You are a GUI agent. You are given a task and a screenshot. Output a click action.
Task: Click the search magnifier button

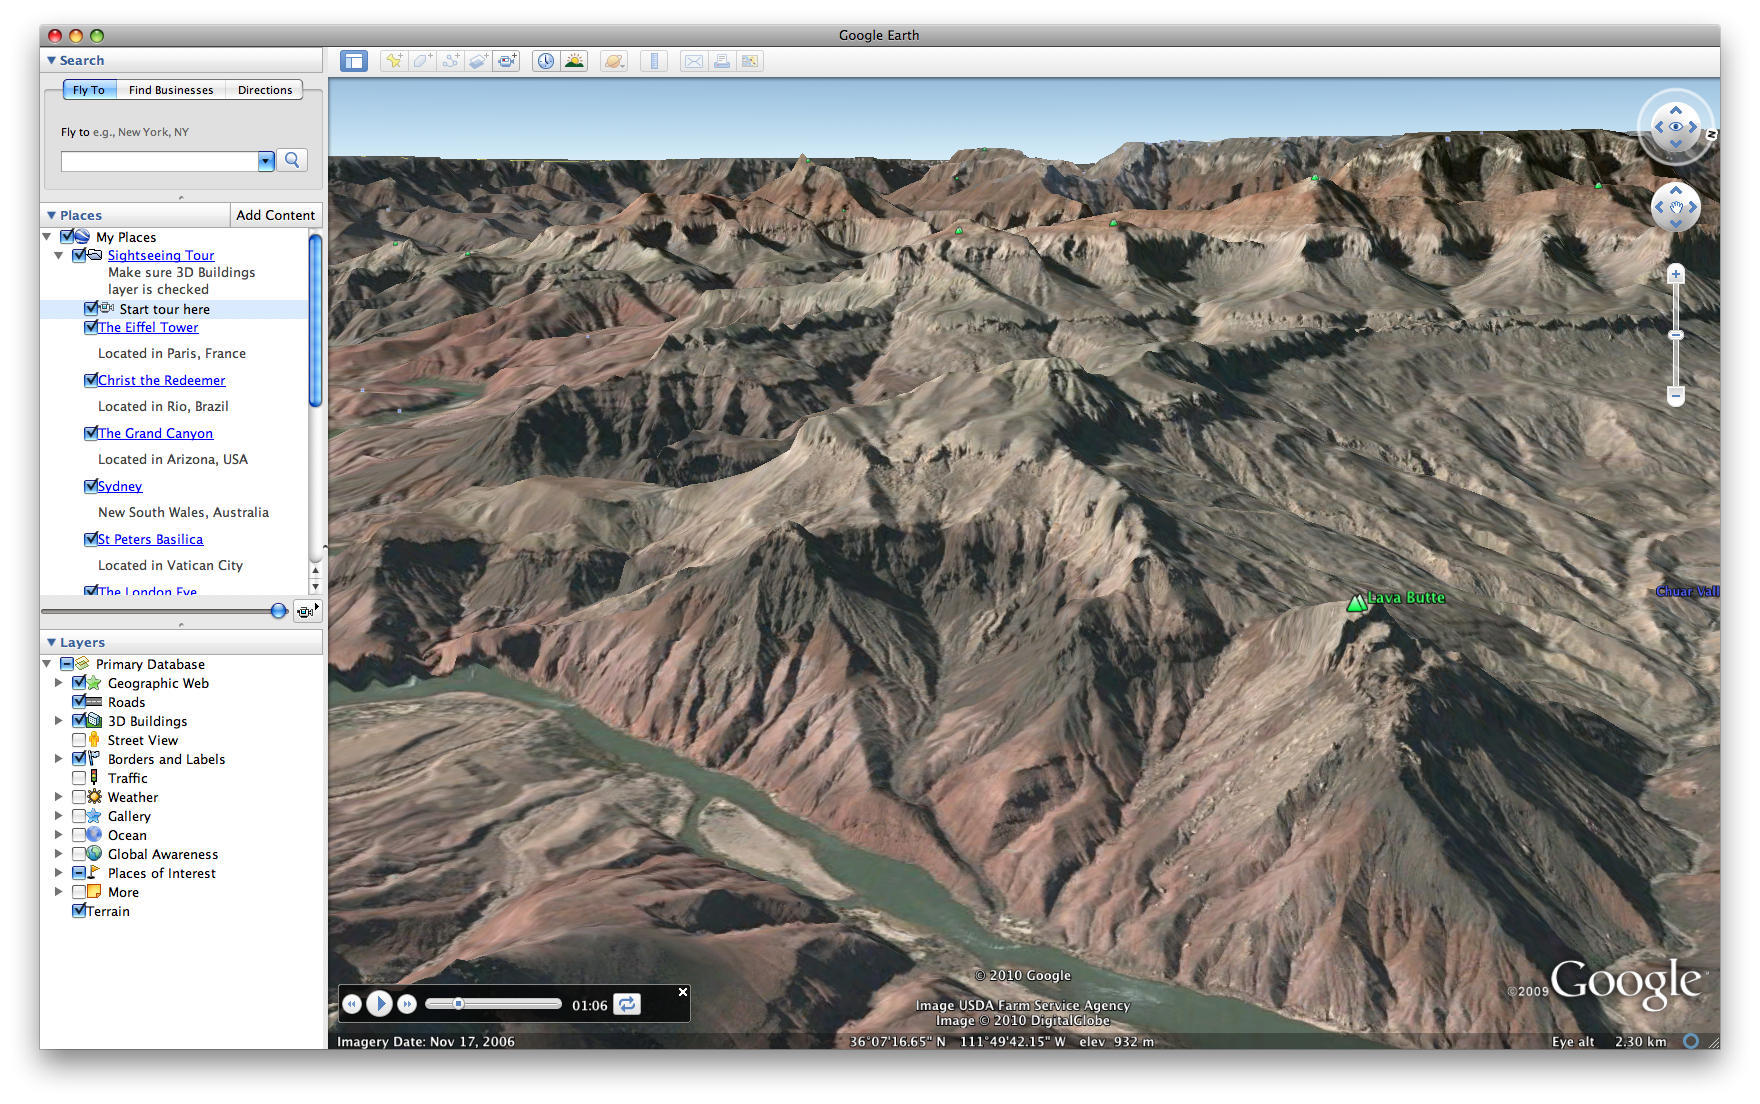pyautogui.click(x=292, y=160)
